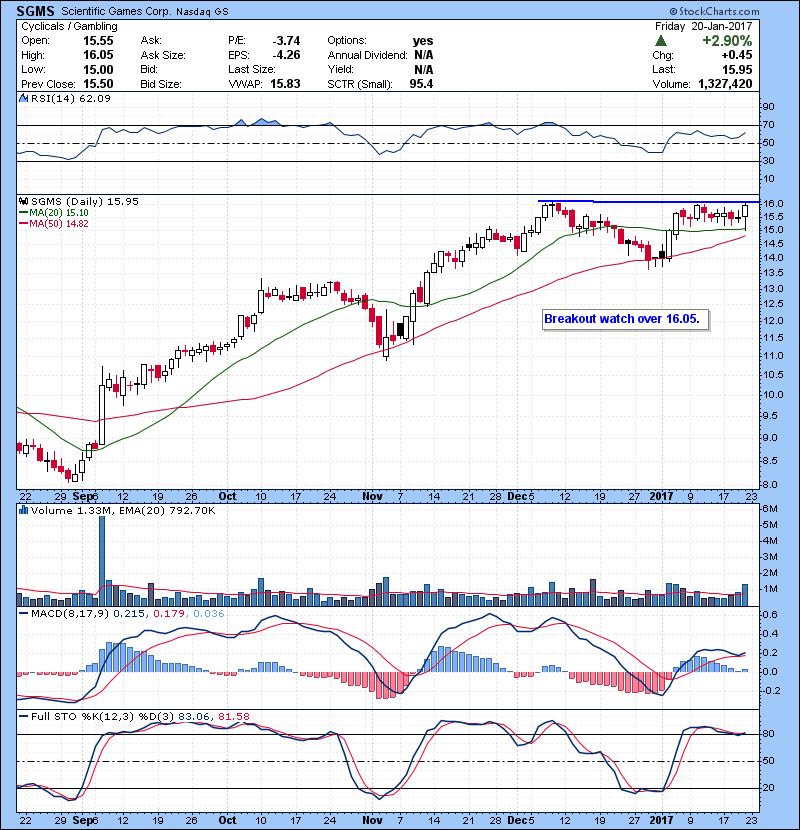Screen dimensions: 800x830
Task: Click the Oct label on price chart axis
Action: pyautogui.click(x=227, y=496)
